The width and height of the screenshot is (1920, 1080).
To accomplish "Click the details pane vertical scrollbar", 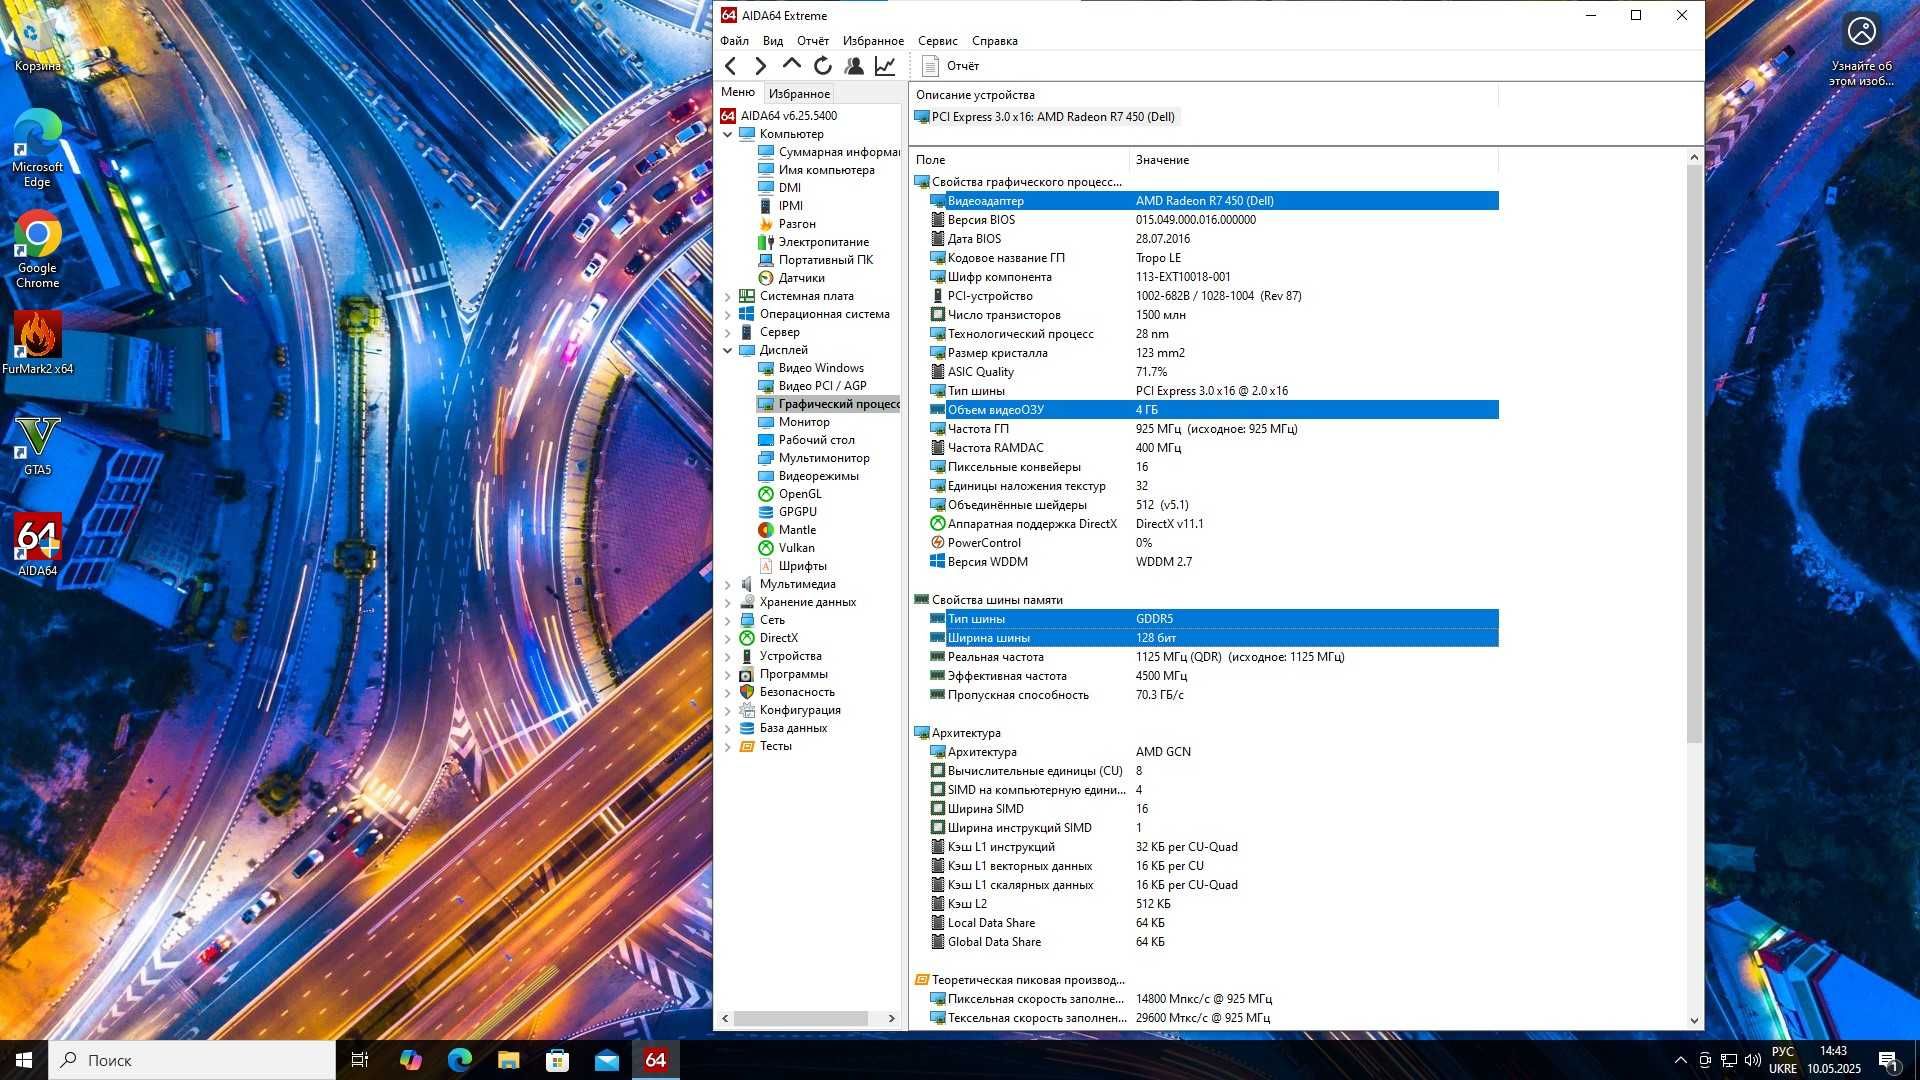I will tap(1694, 455).
